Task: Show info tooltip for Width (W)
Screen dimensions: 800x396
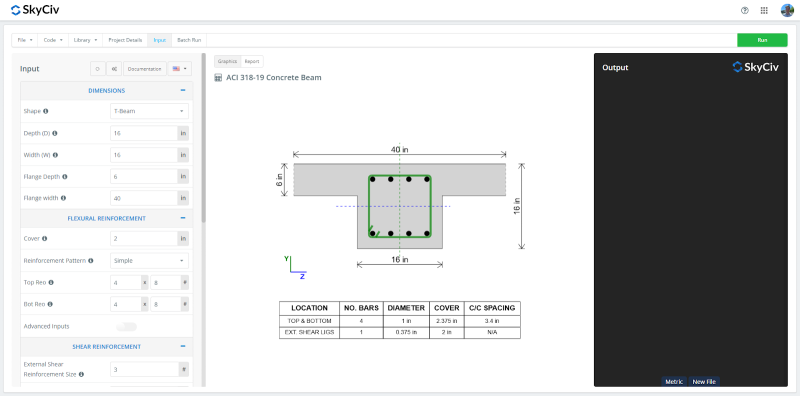Action: tap(55, 155)
